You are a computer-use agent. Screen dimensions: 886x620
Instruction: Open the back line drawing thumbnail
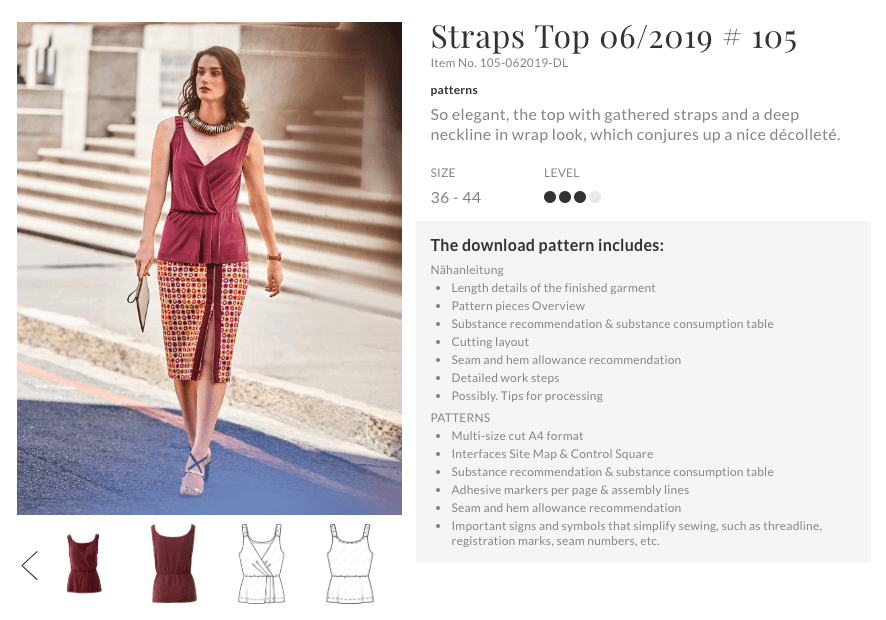point(350,563)
